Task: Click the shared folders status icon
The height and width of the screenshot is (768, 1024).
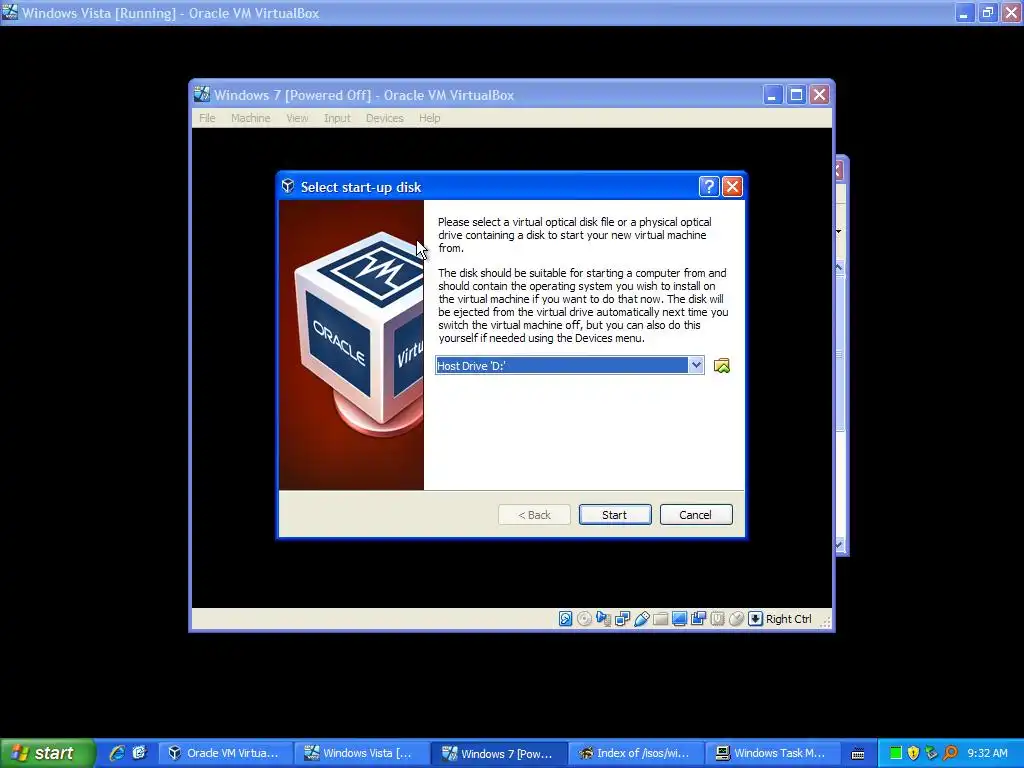Action: pos(660,618)
